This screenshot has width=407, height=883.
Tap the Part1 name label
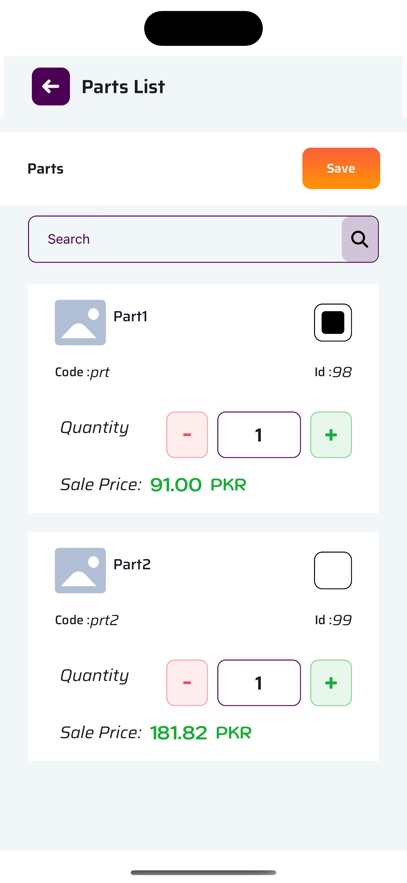click(x=131, y=316)
